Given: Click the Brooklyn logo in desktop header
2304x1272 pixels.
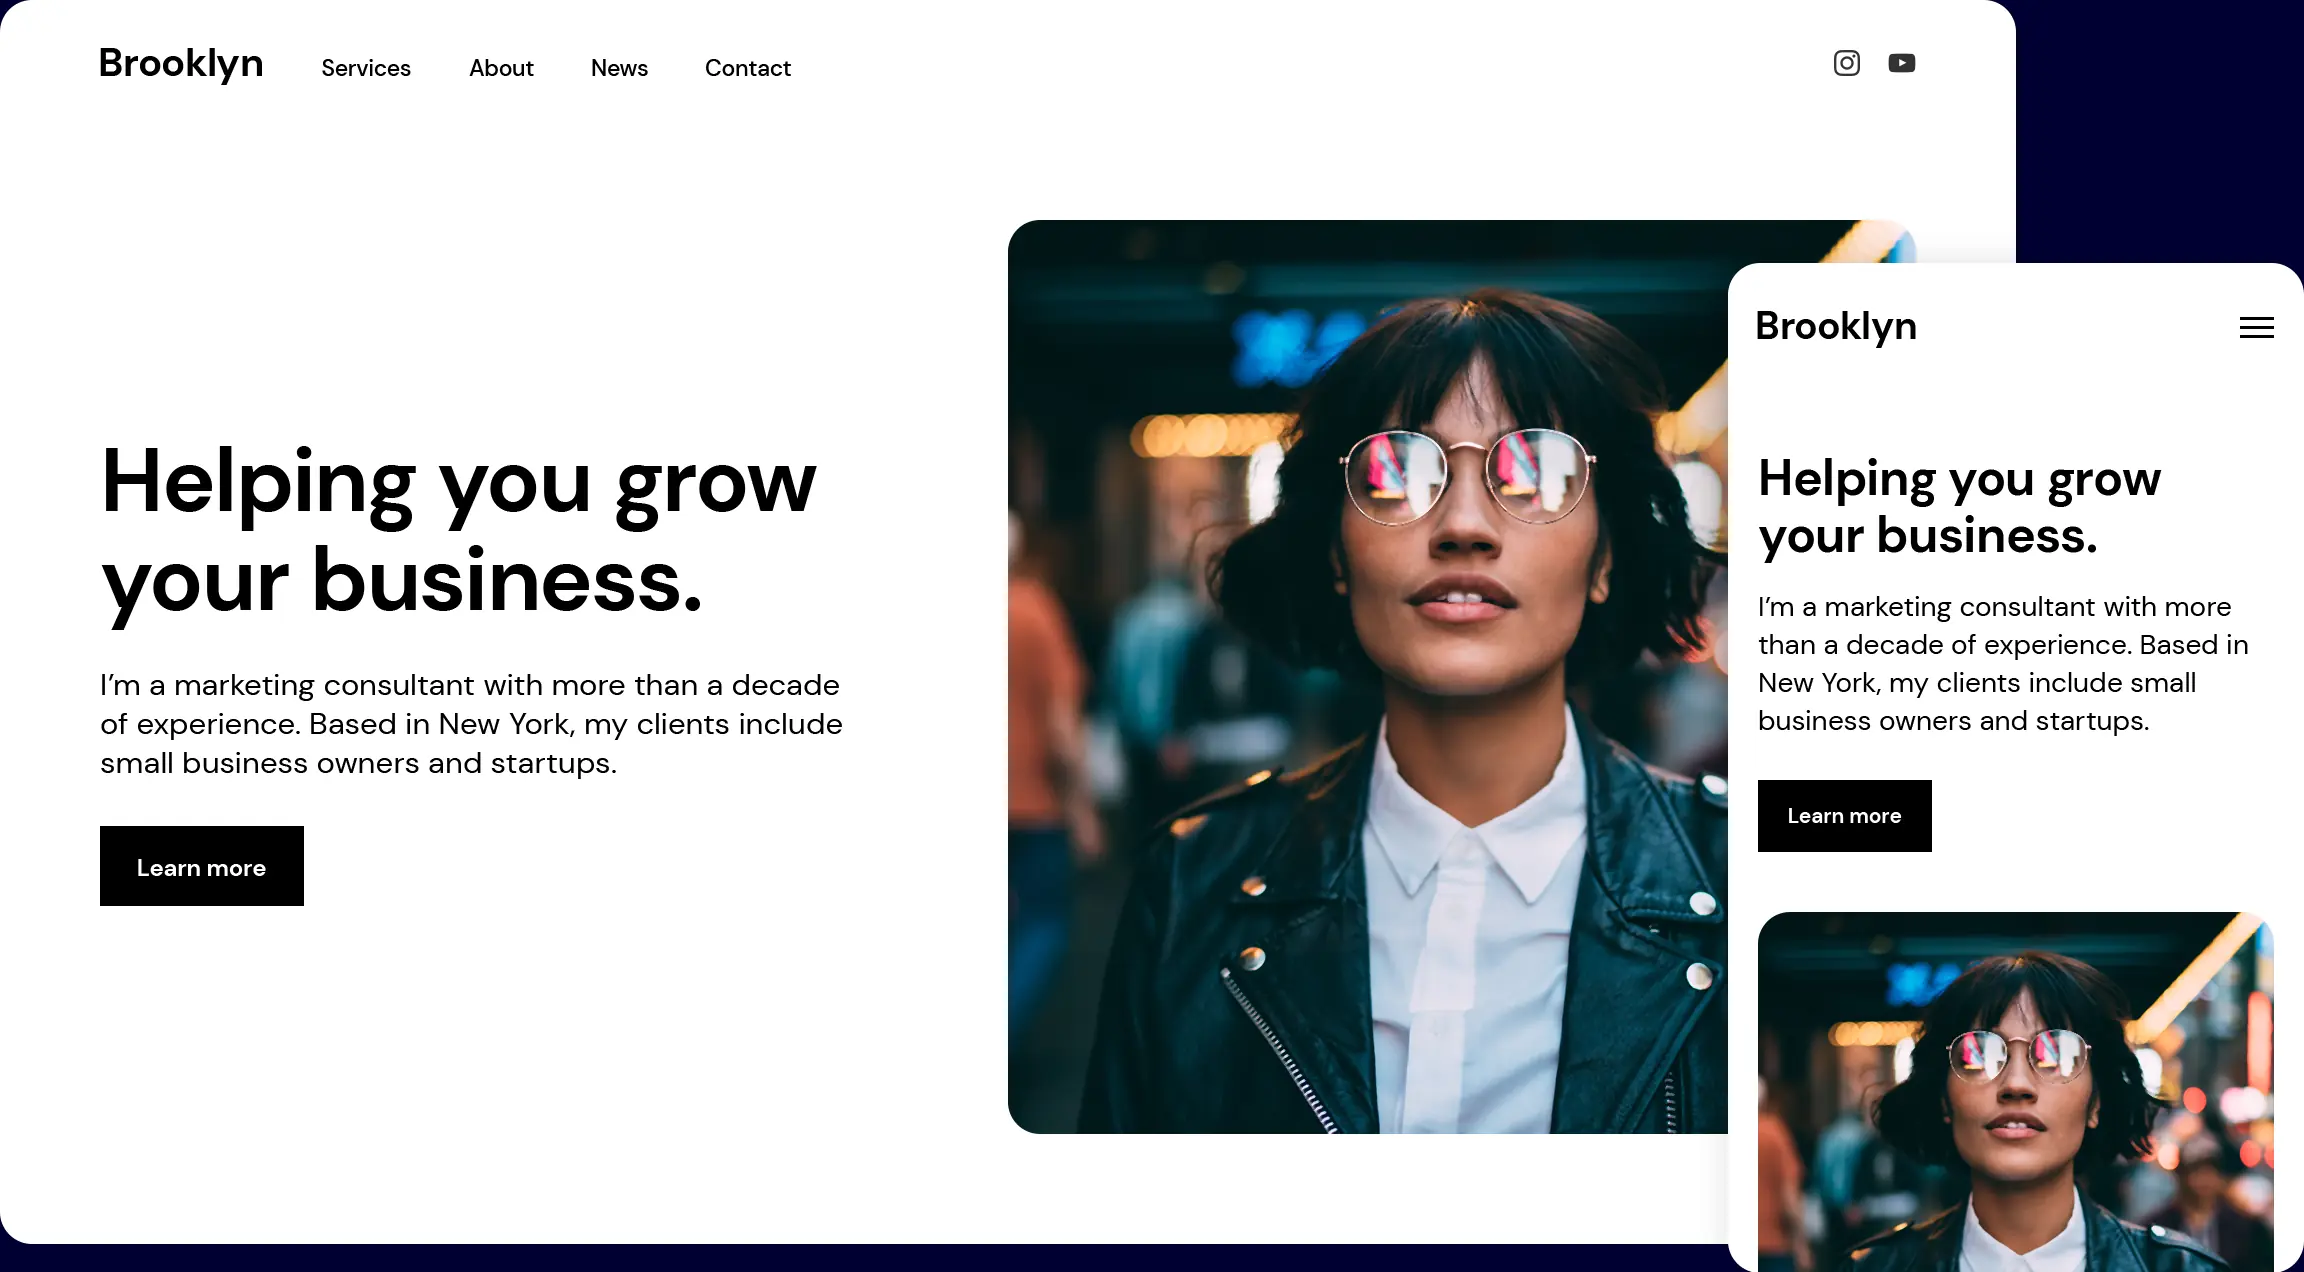Looking at the screenshot, I should 181,64.
